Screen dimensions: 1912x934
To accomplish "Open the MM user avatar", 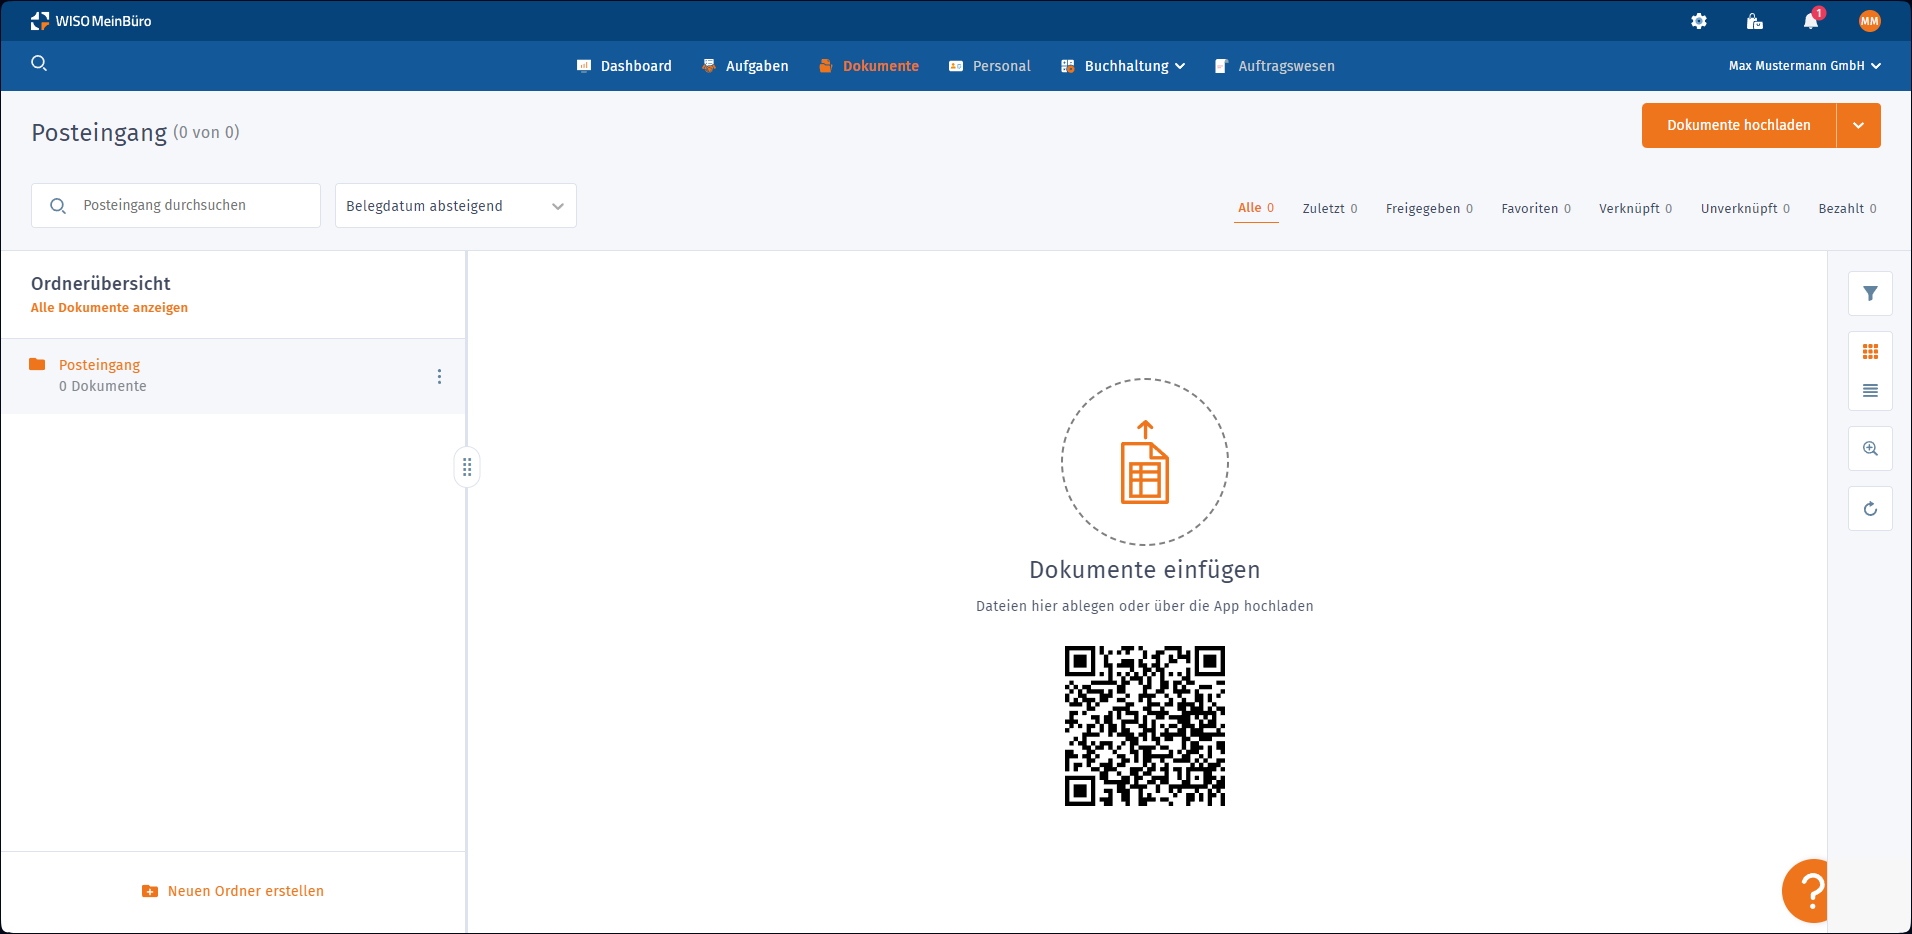I will (1869, 21).
